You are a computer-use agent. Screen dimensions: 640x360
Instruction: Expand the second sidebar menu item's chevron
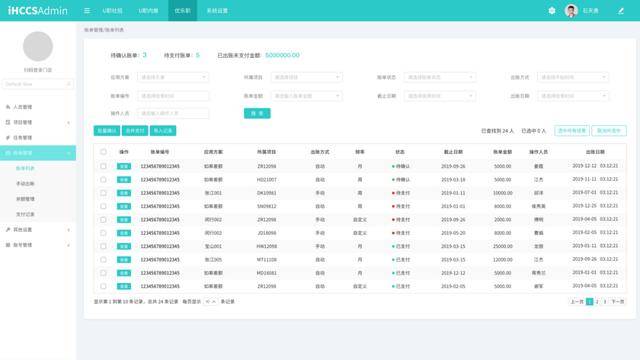coord(69,122)
